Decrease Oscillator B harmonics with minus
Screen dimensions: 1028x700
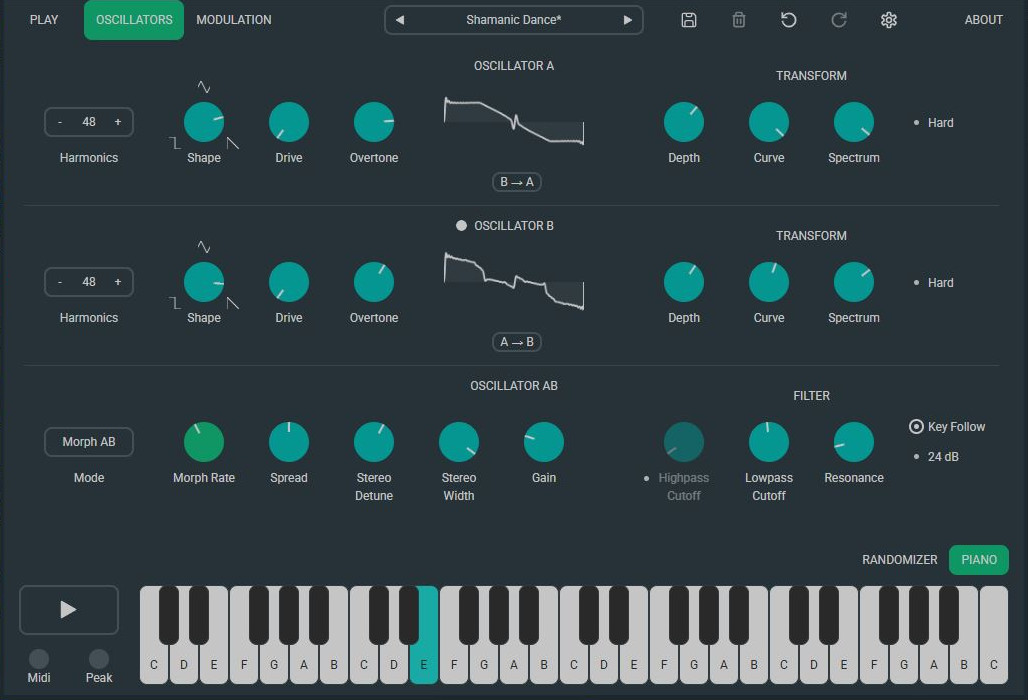click(60, 282)
